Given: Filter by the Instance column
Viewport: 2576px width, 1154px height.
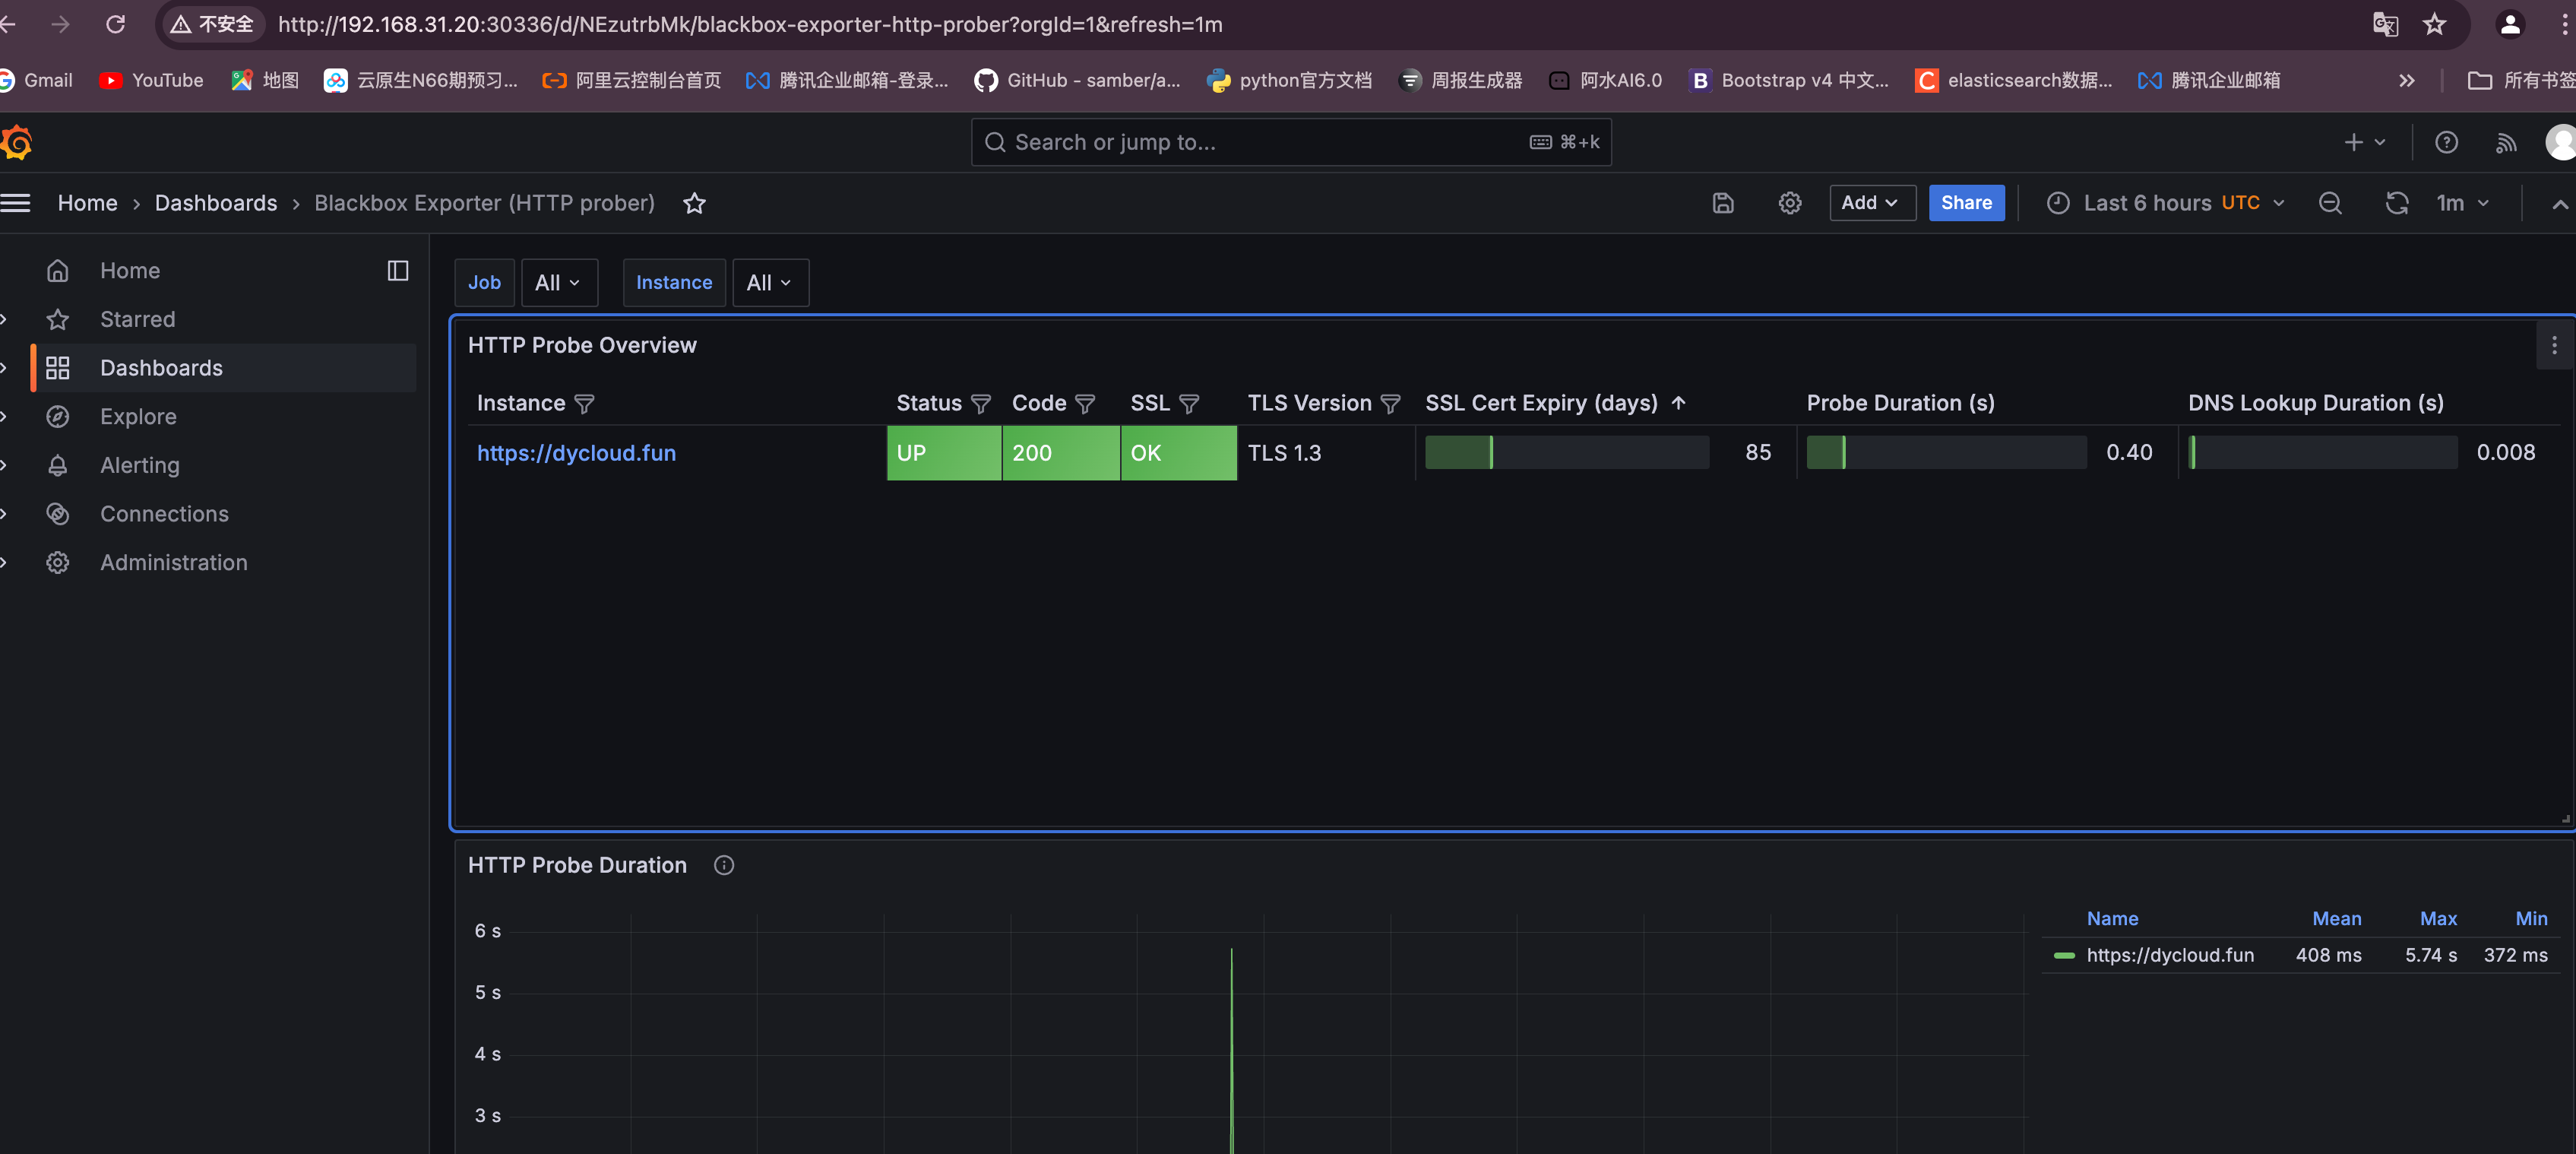Looking at the screenshot, I should tap(585, 403).
